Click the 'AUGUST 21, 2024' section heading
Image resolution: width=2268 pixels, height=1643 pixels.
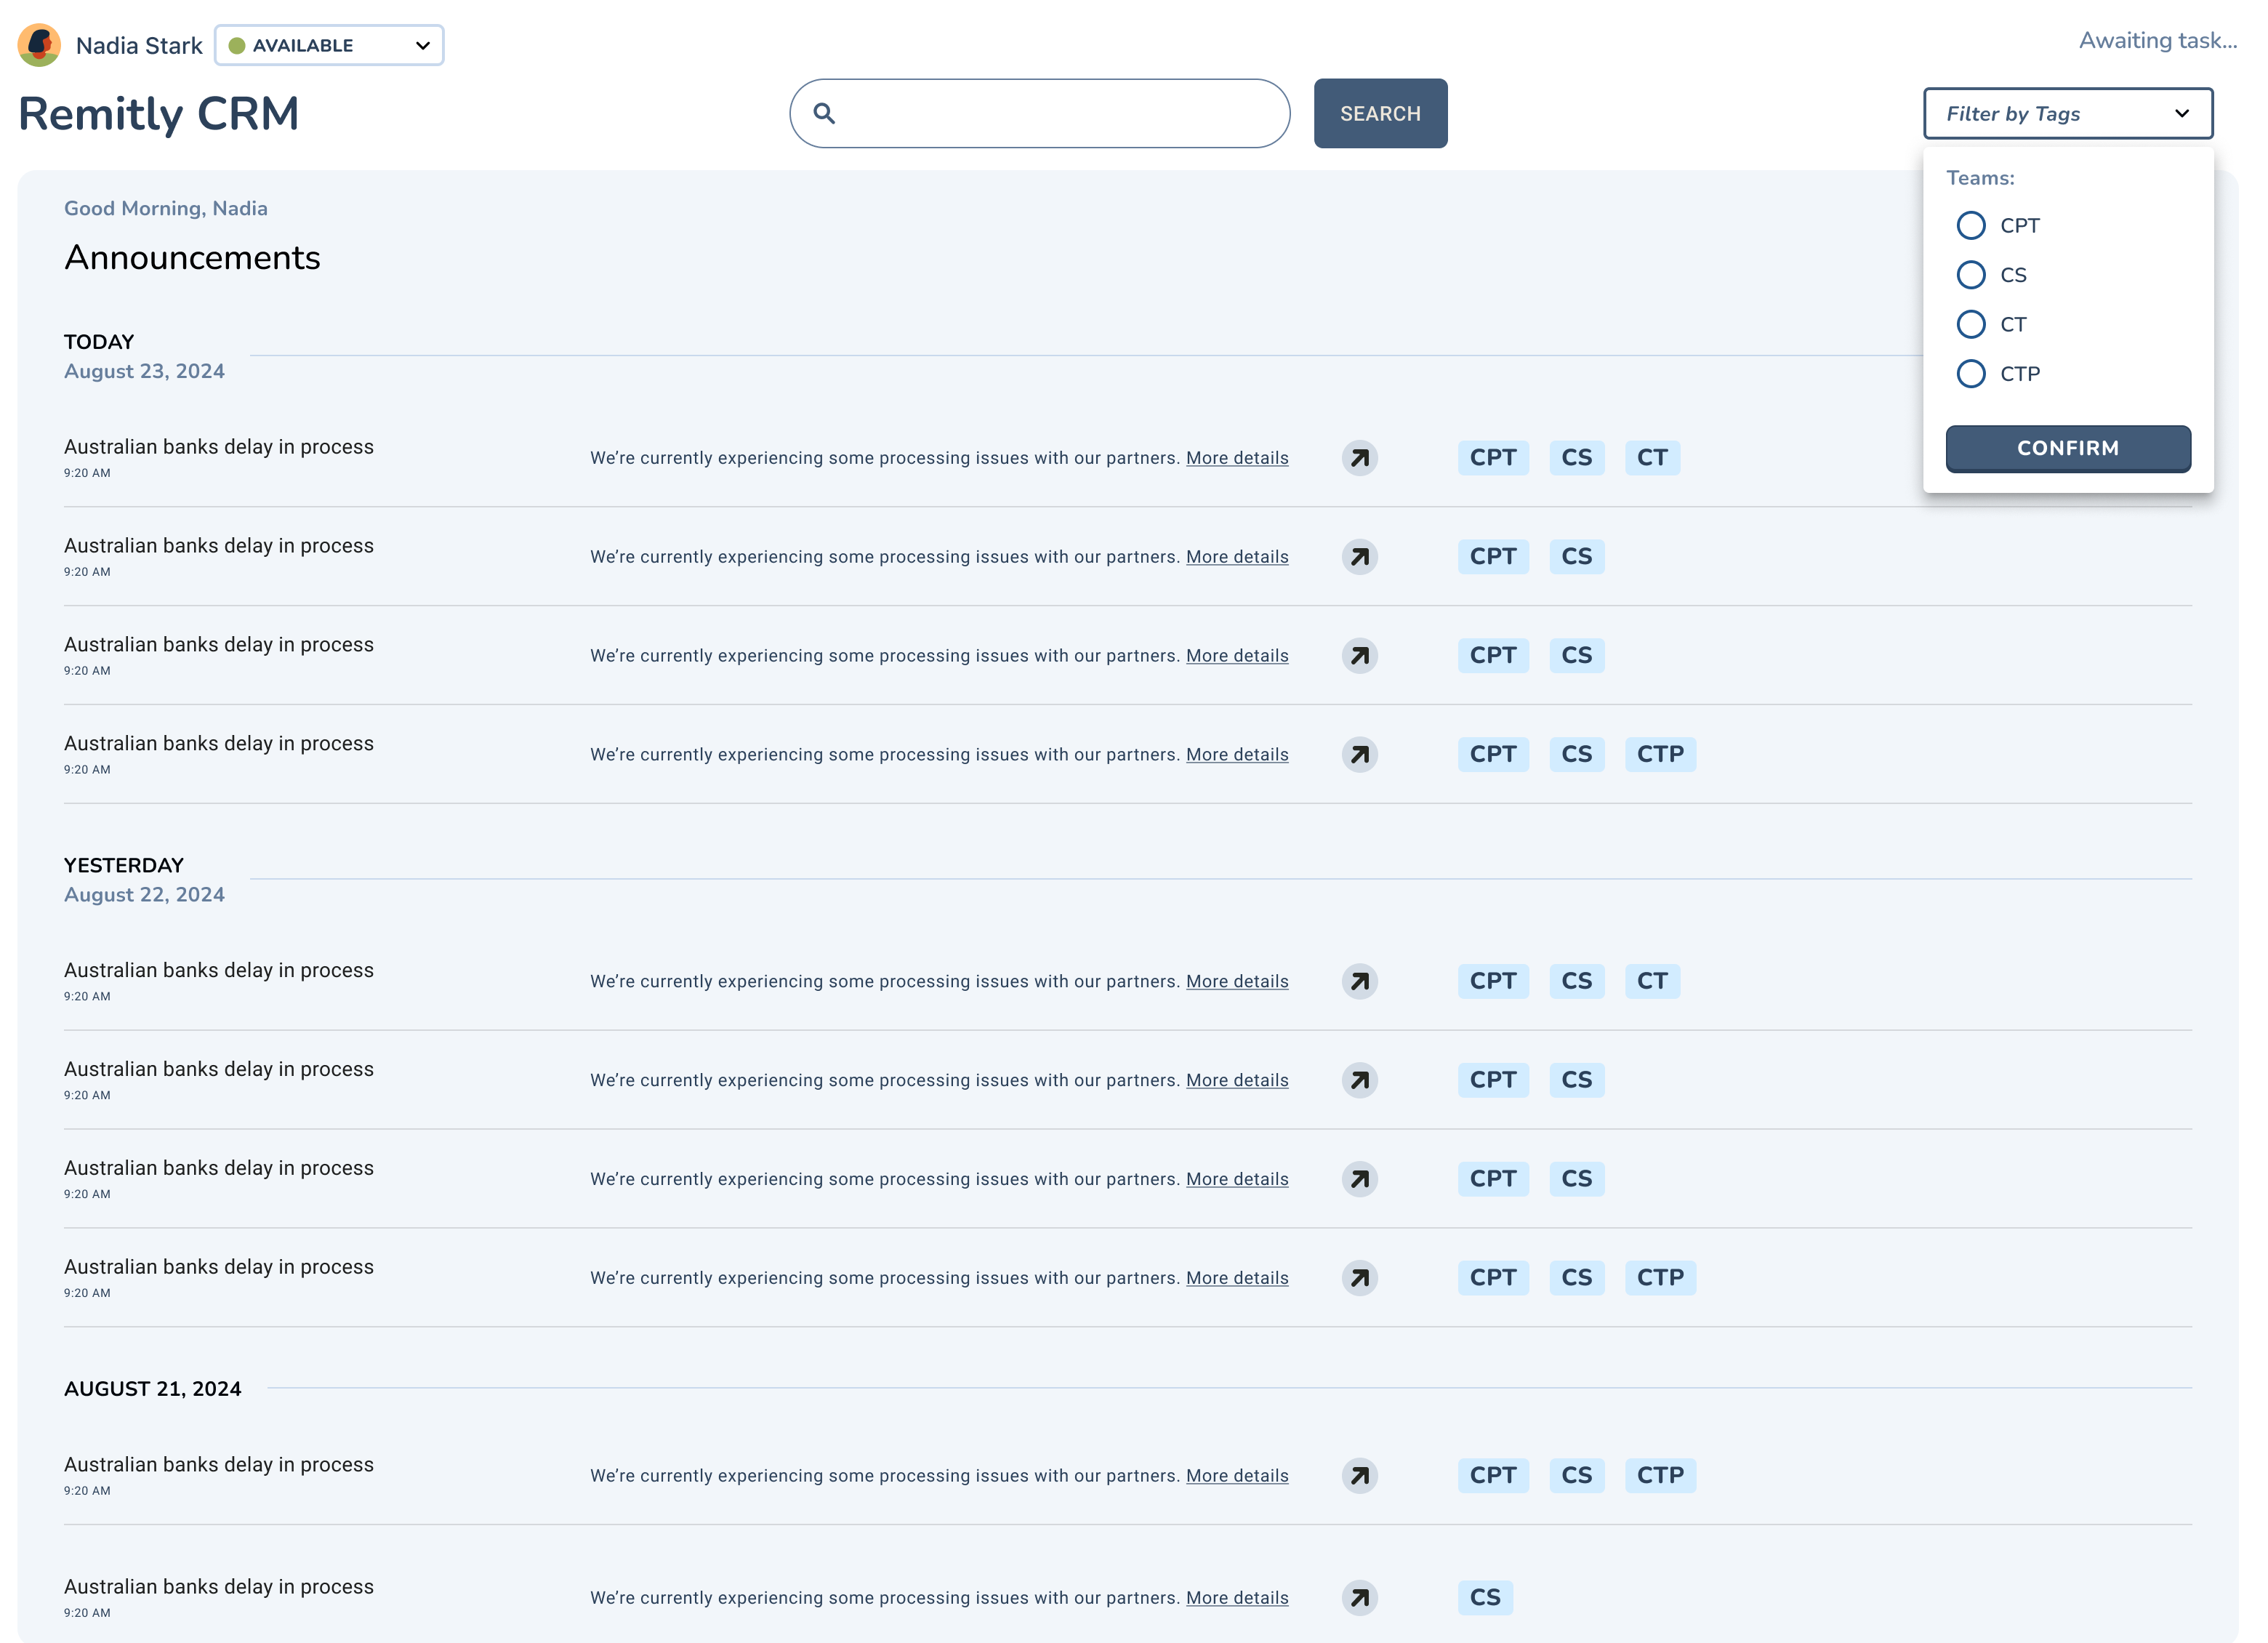[x=153, y=1389]
